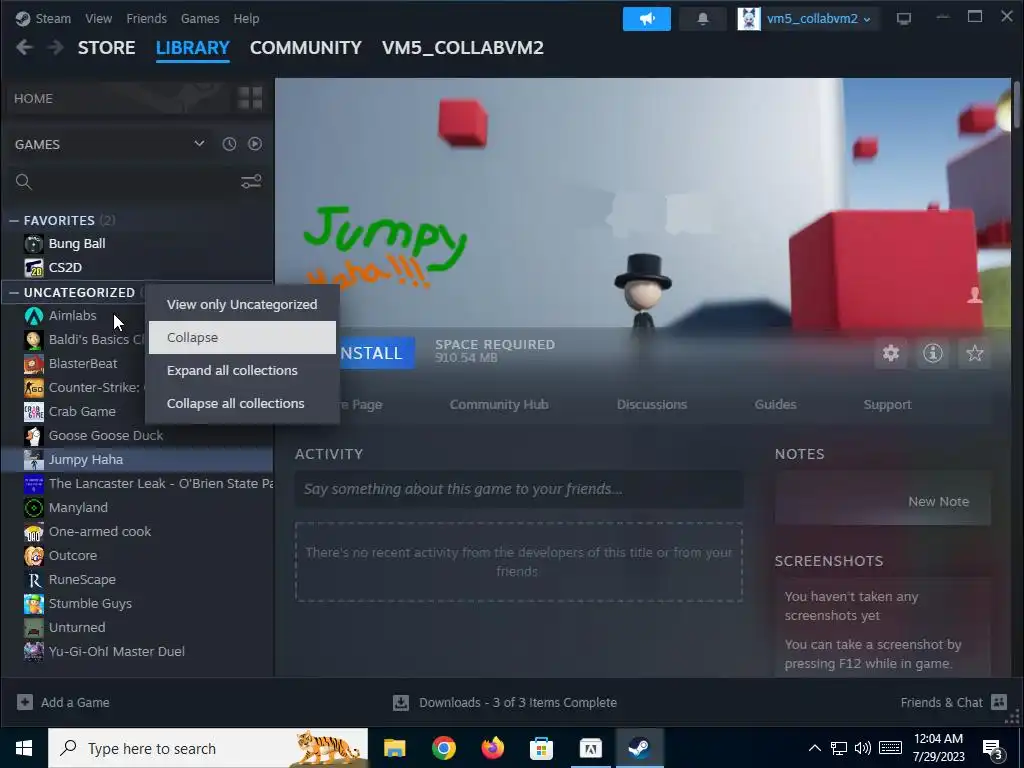Click the Downloads tray icon
Screen dimensions: 1024x768
401,702
